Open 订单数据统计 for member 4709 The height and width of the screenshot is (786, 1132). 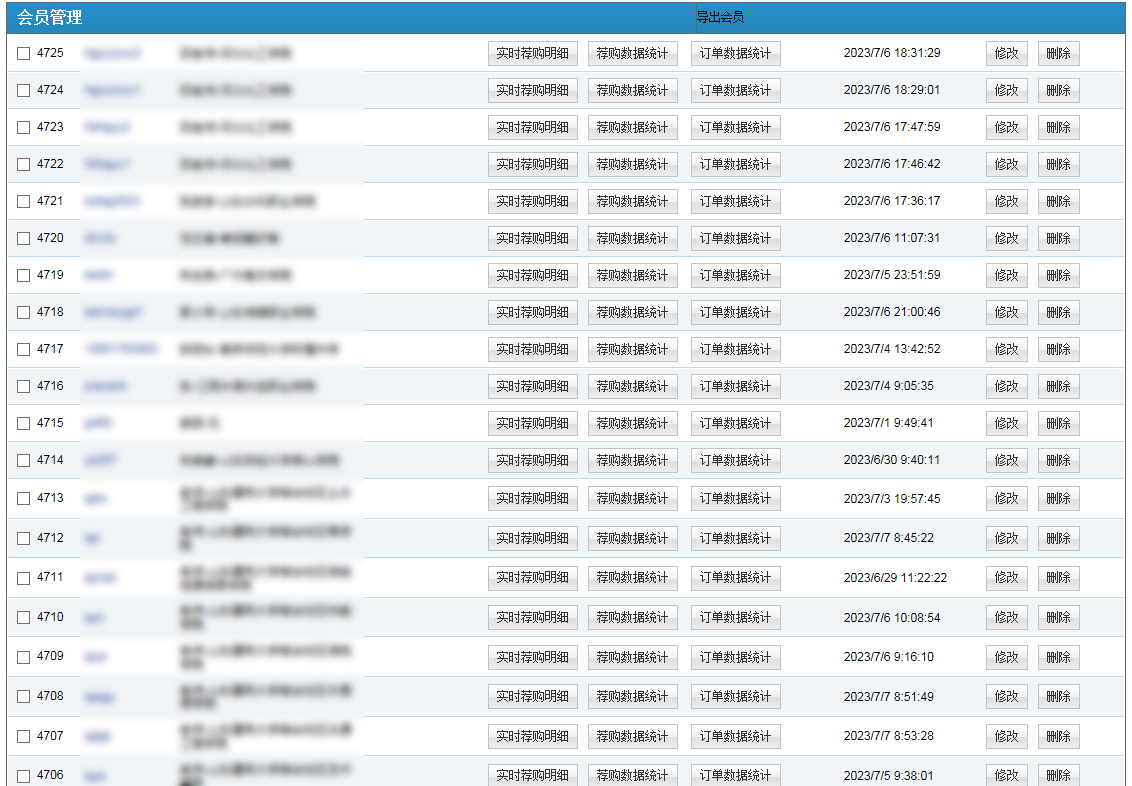735,657
